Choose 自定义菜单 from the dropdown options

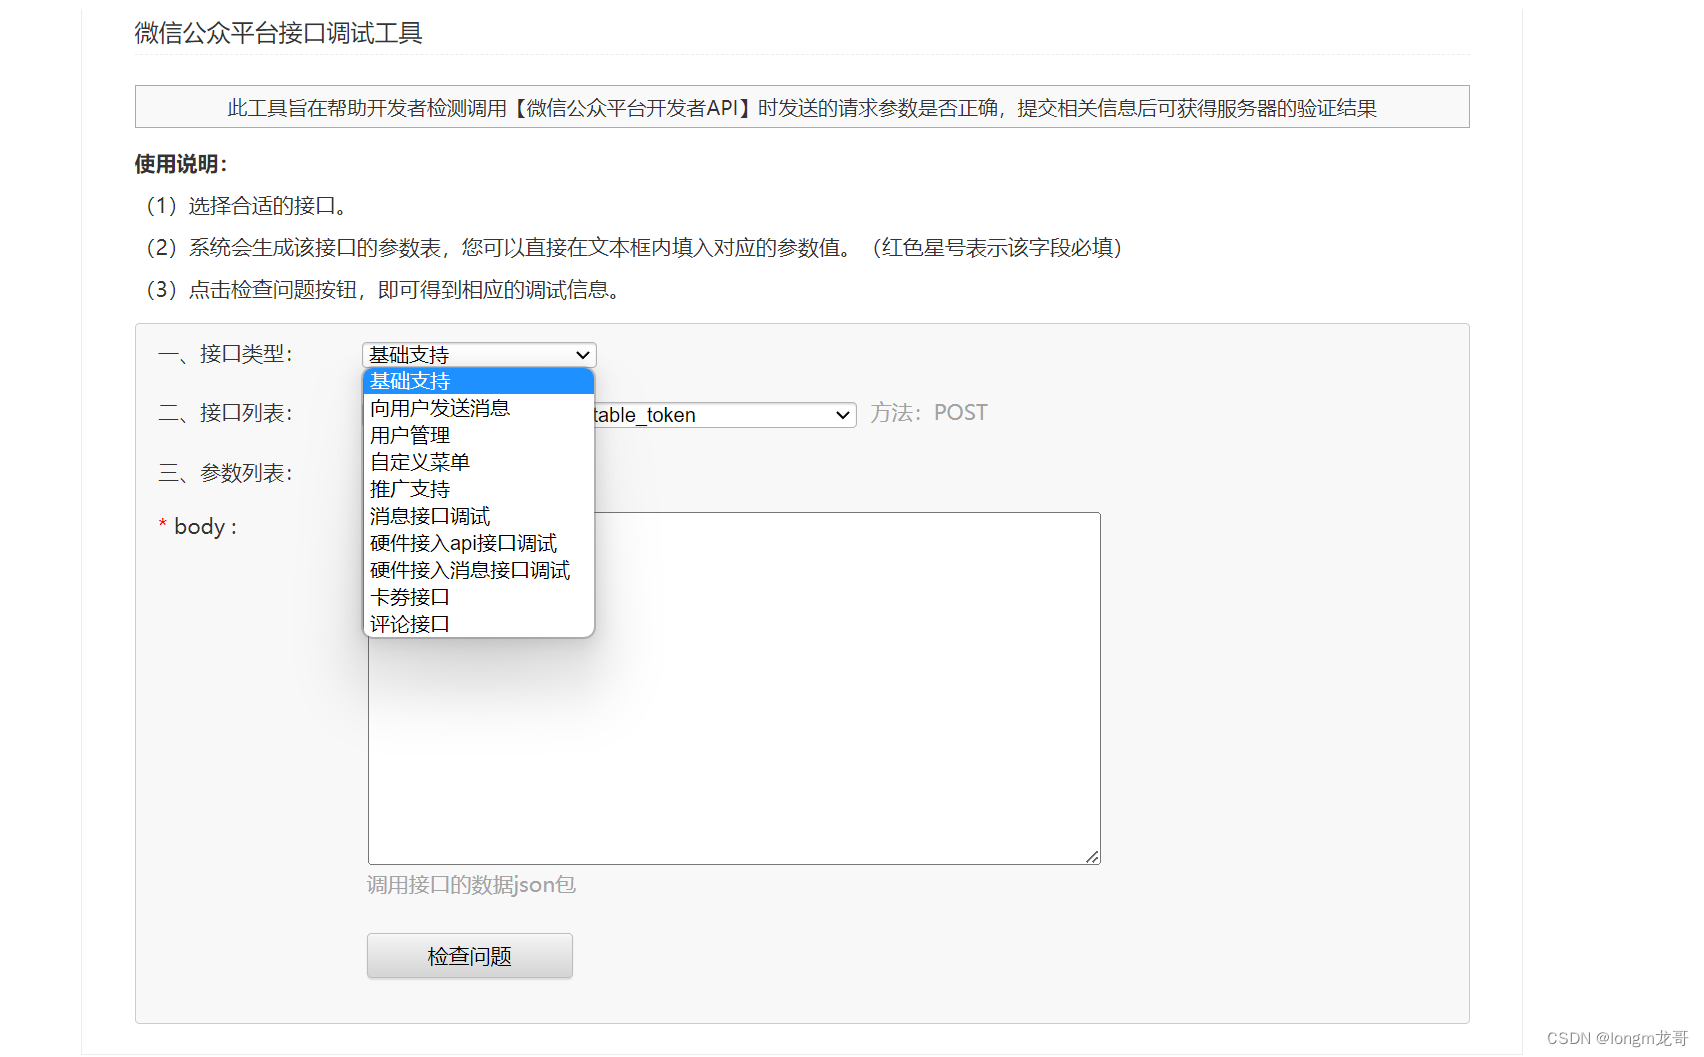pyautogui.click(x=479, y=462)
